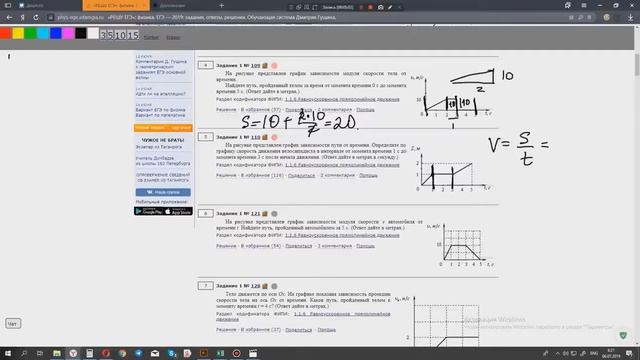Set pen thickness to 5

click(x=110, y=35)
